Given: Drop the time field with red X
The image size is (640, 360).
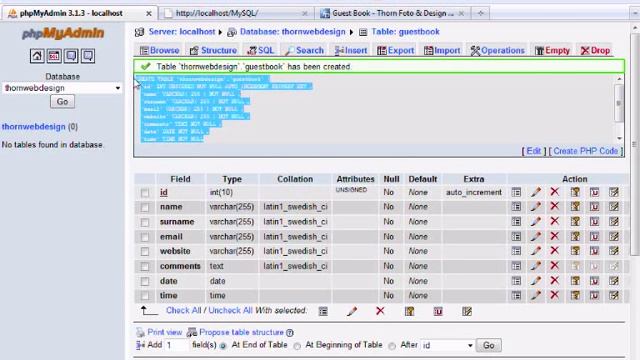Looking at the screenshot, I should 554,295.
